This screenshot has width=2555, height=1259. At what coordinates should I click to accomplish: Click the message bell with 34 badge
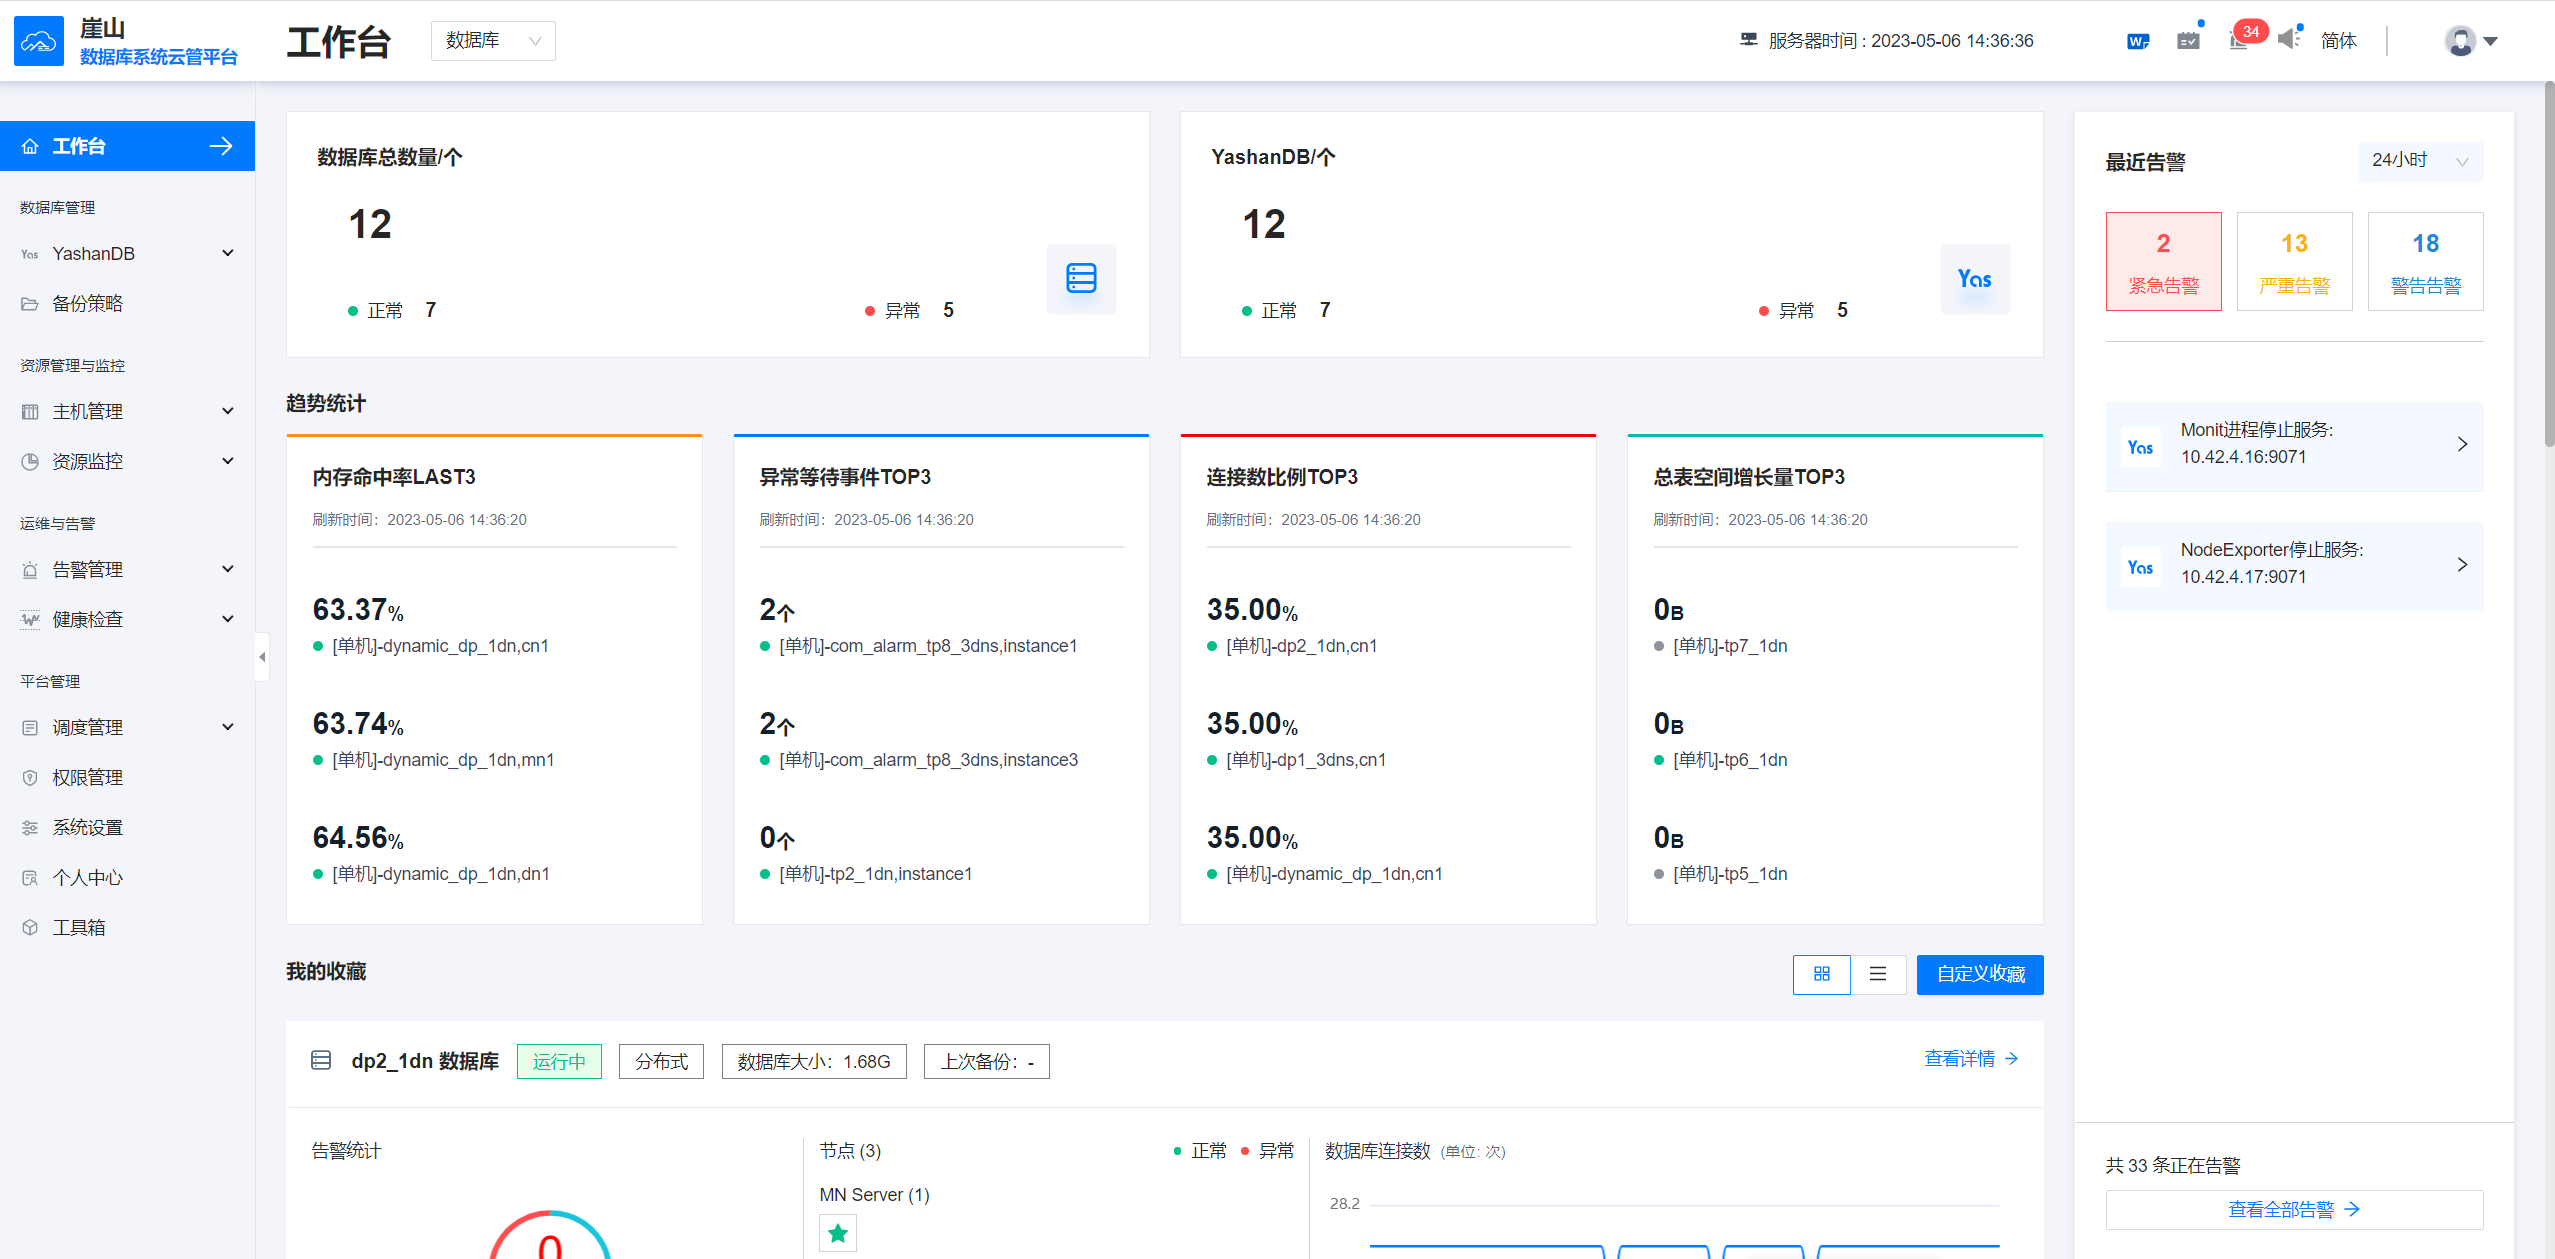coord(2240,41)
